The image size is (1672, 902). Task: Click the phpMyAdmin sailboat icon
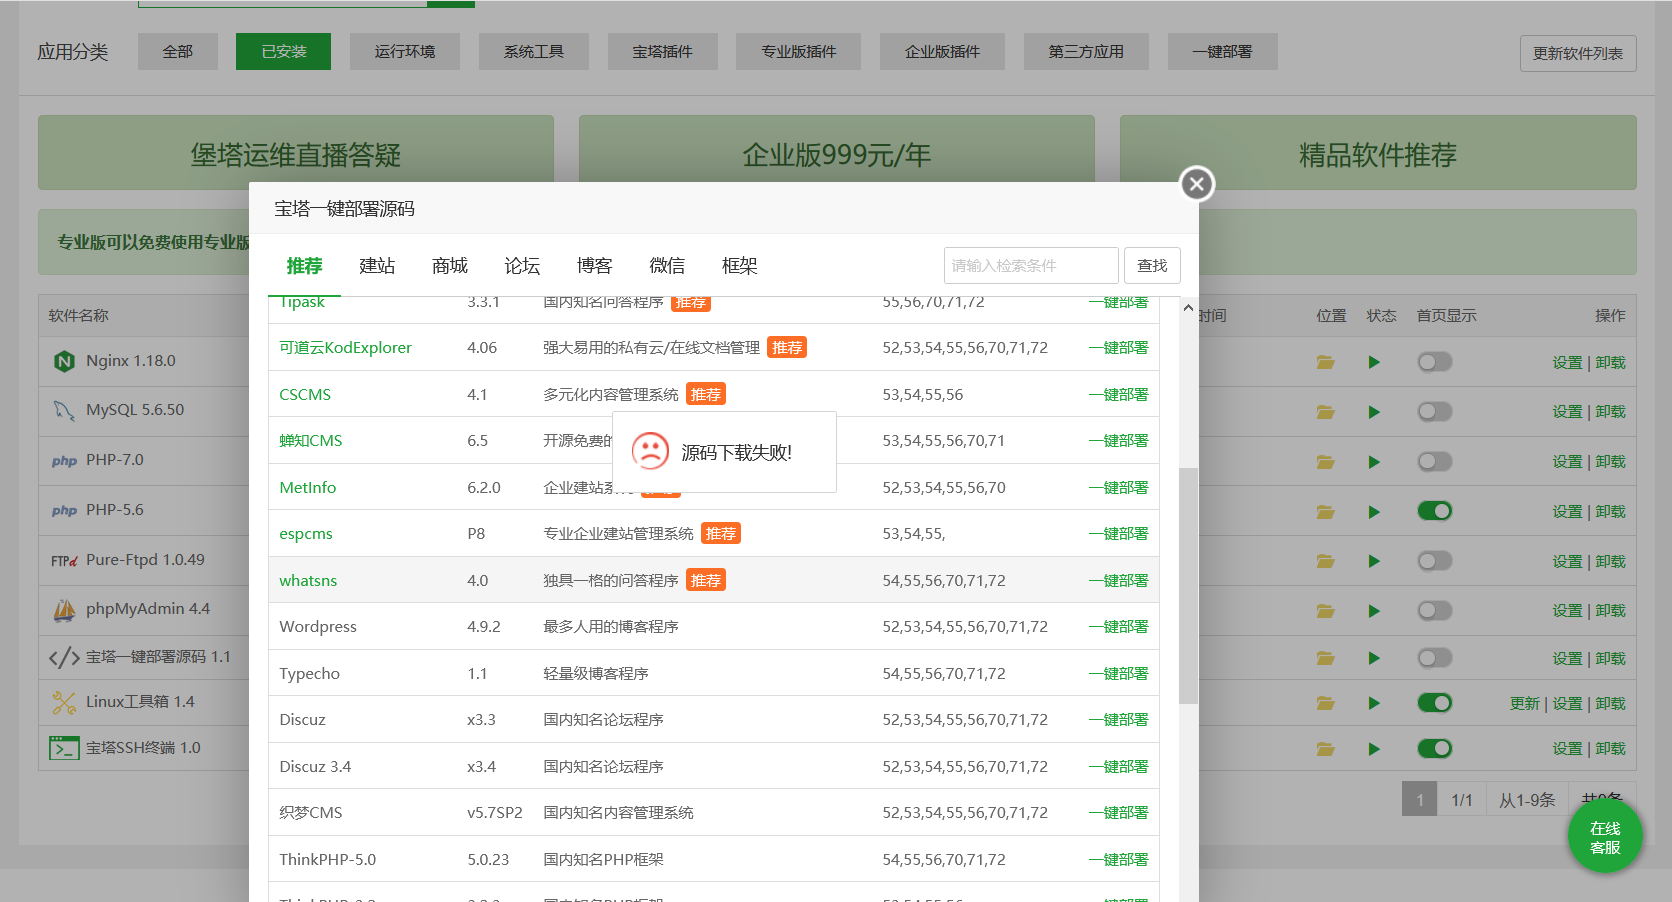tap(64, 609)
